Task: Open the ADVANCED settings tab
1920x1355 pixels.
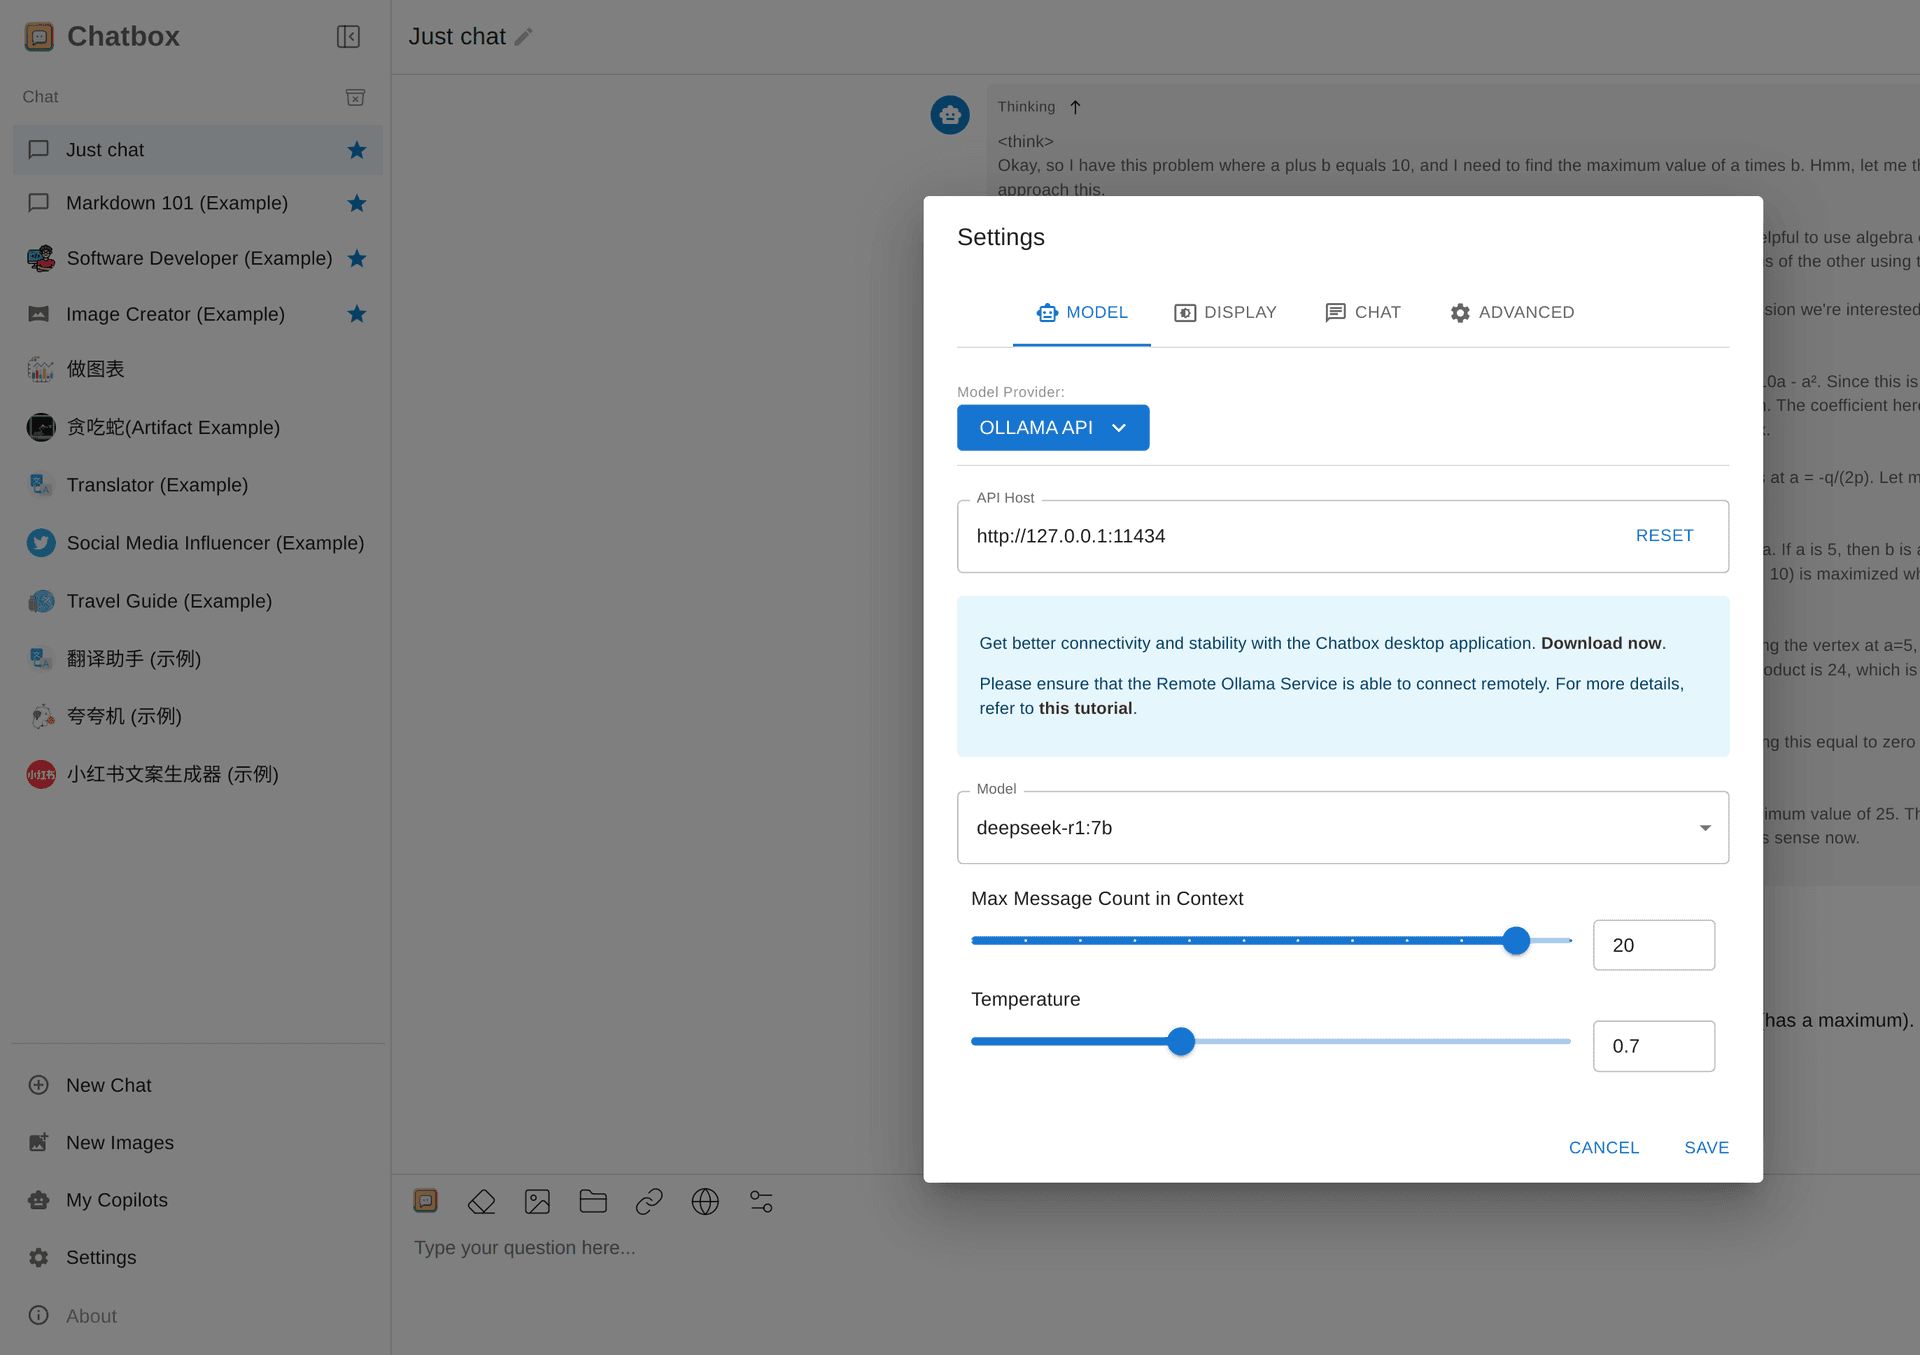Action: click(x=1512, y=312)
